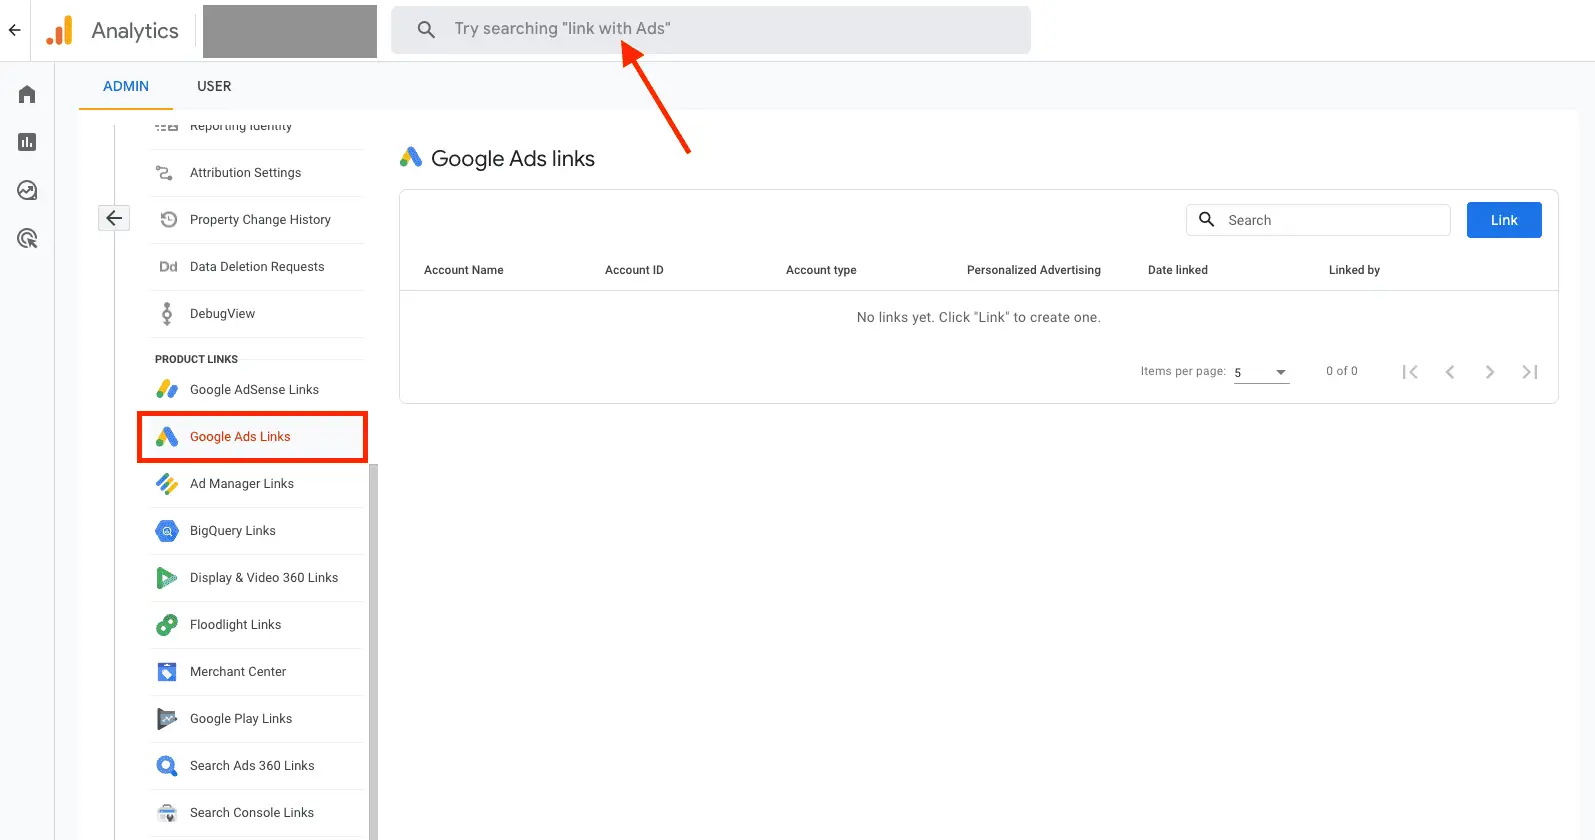Click the Google AdSense Links icon
Screen dimensions: 1595x840
[x=167, y=389]
